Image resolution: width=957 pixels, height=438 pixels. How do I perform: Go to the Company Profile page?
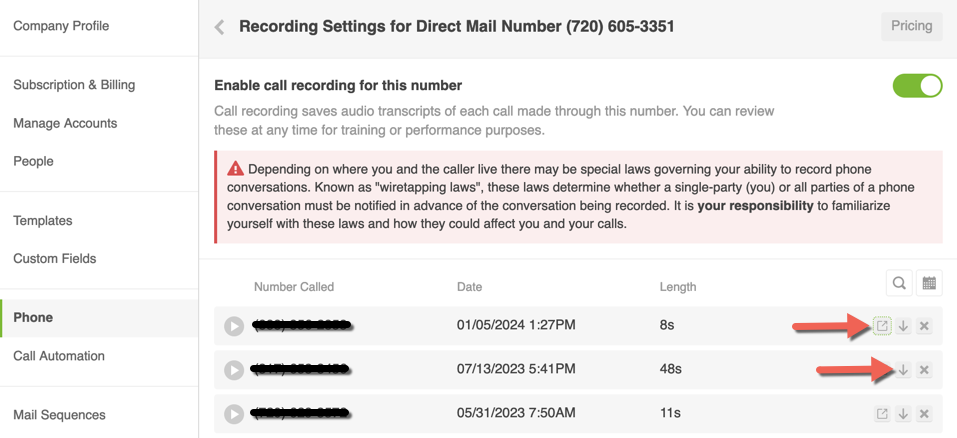tap(61, 26)
